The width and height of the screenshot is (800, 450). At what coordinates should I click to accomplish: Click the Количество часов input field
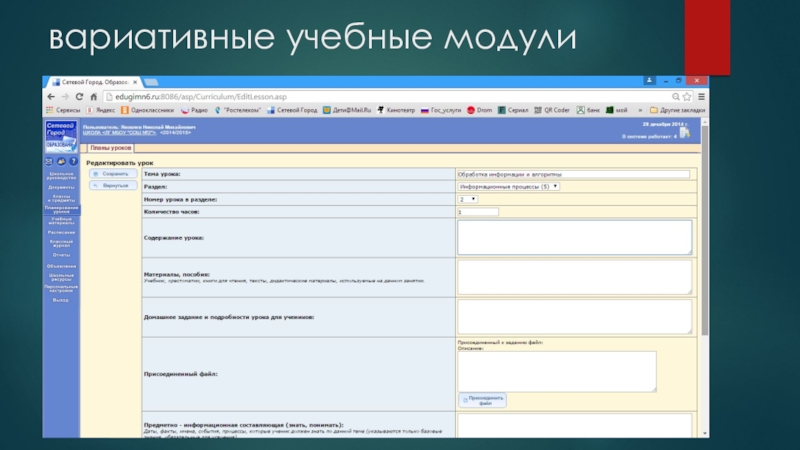pyautogui.click(x=478, y=212)
